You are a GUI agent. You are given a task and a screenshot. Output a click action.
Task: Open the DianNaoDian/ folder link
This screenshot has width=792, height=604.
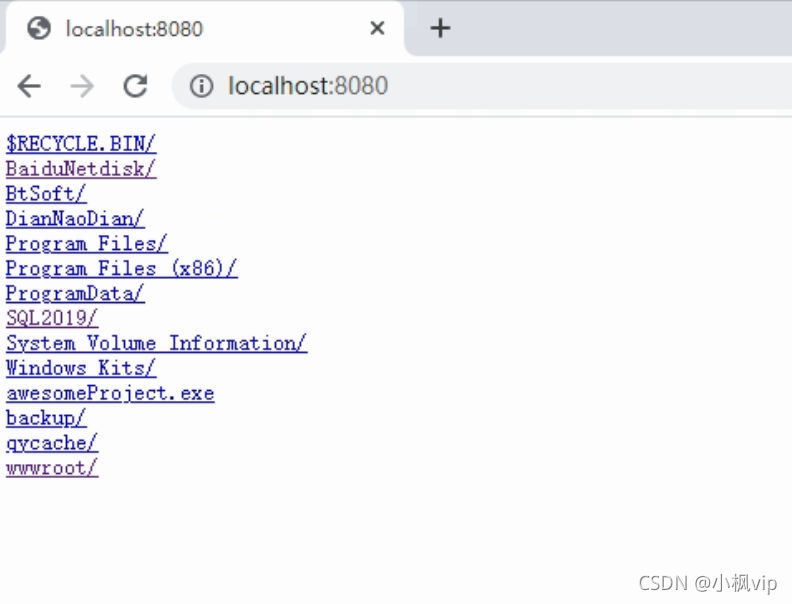(75, 219)
